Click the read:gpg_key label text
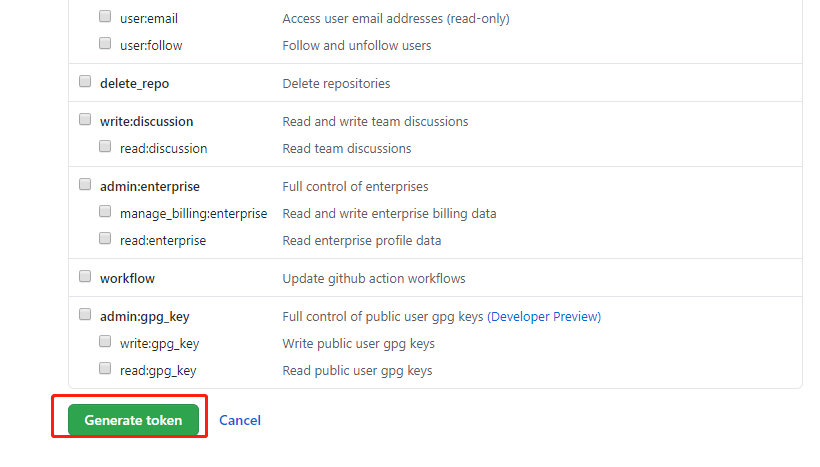Screen dimensions: 820x467 (158, 371)
